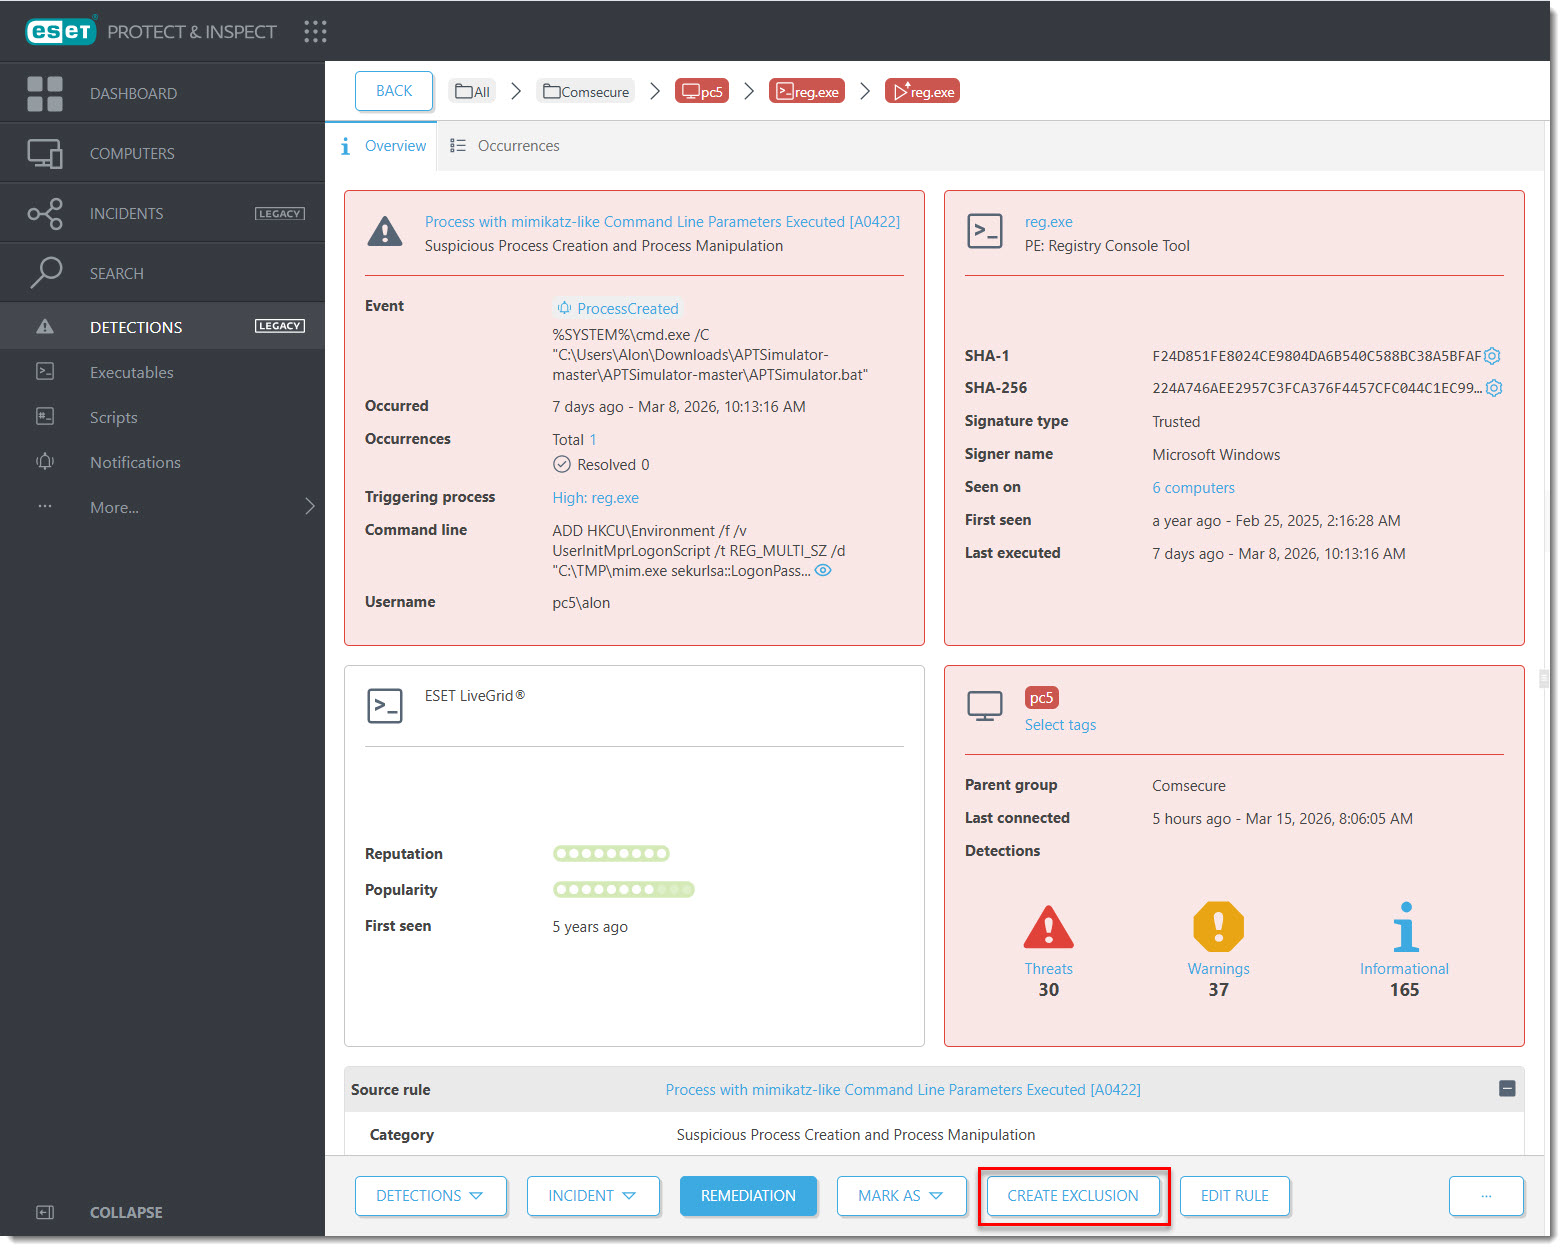Open the Incident dropdown button
Image resolution: width=1565 pixels, height=1251 pixels.
pyautogui.click(x=594, y=1196)
